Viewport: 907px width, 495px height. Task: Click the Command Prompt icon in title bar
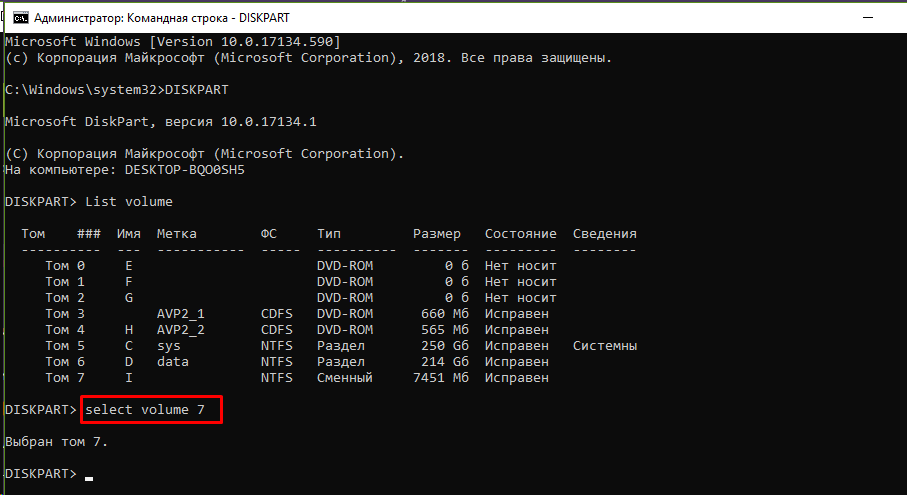17,16
